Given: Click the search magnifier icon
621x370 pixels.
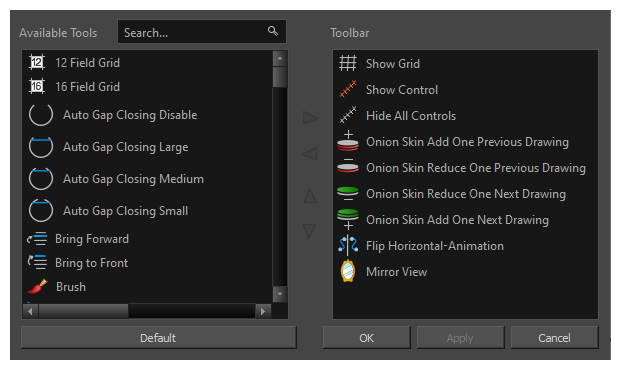Looking at the screenshot, I should tap(272, 31).
